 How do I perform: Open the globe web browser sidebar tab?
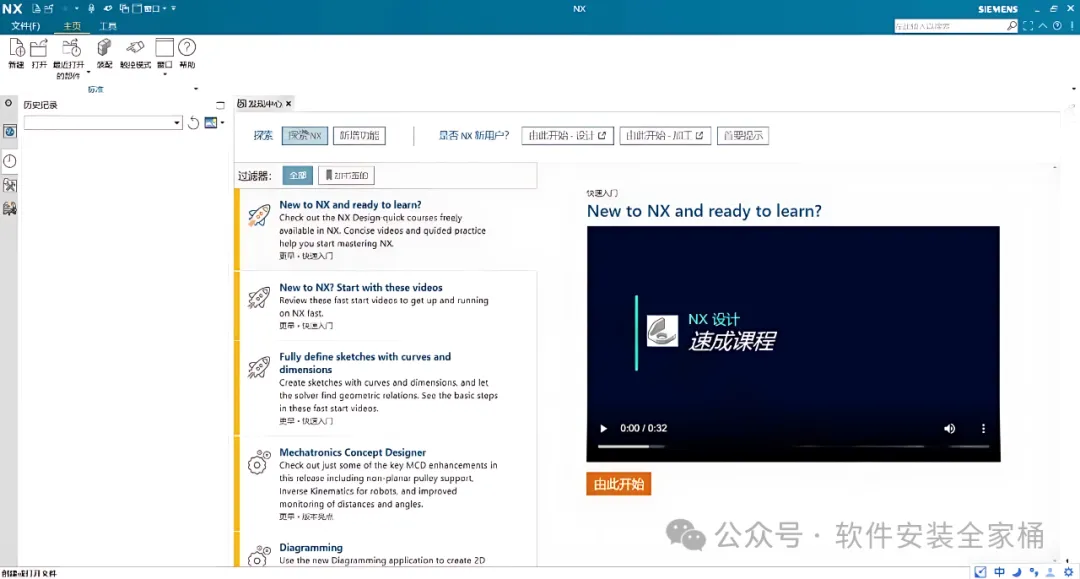10,131
